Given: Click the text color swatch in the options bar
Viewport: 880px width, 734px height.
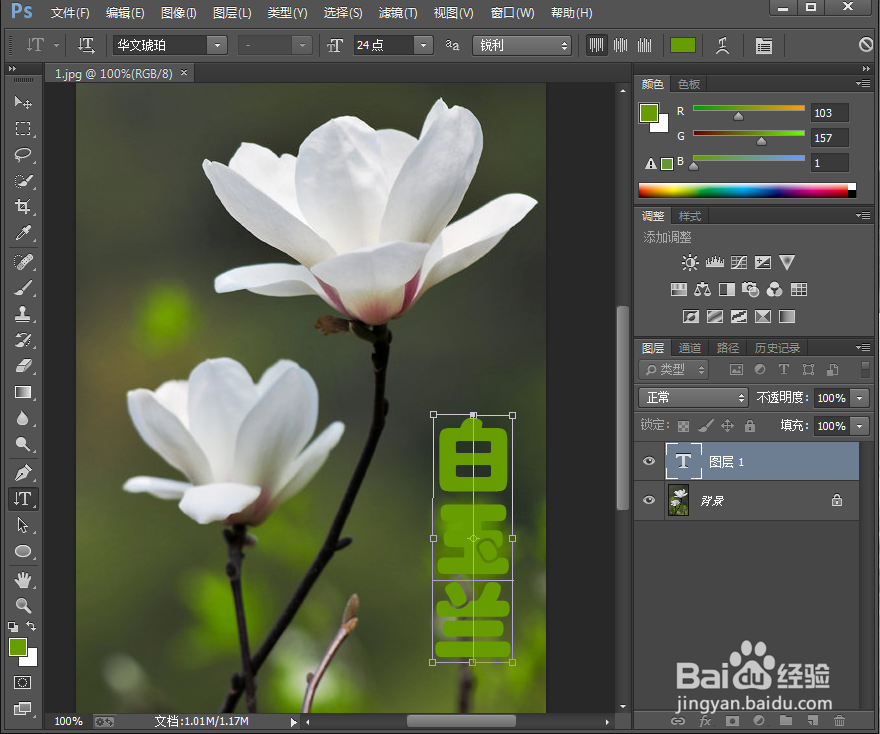Looking at the screenshot, I should click(683, 45).
